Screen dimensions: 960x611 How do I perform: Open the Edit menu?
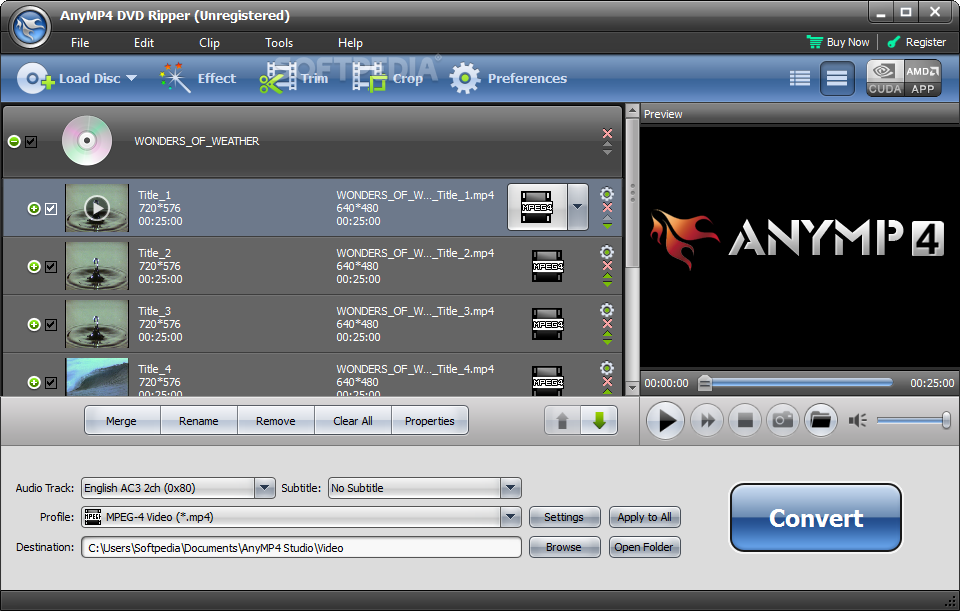[144, 43]
